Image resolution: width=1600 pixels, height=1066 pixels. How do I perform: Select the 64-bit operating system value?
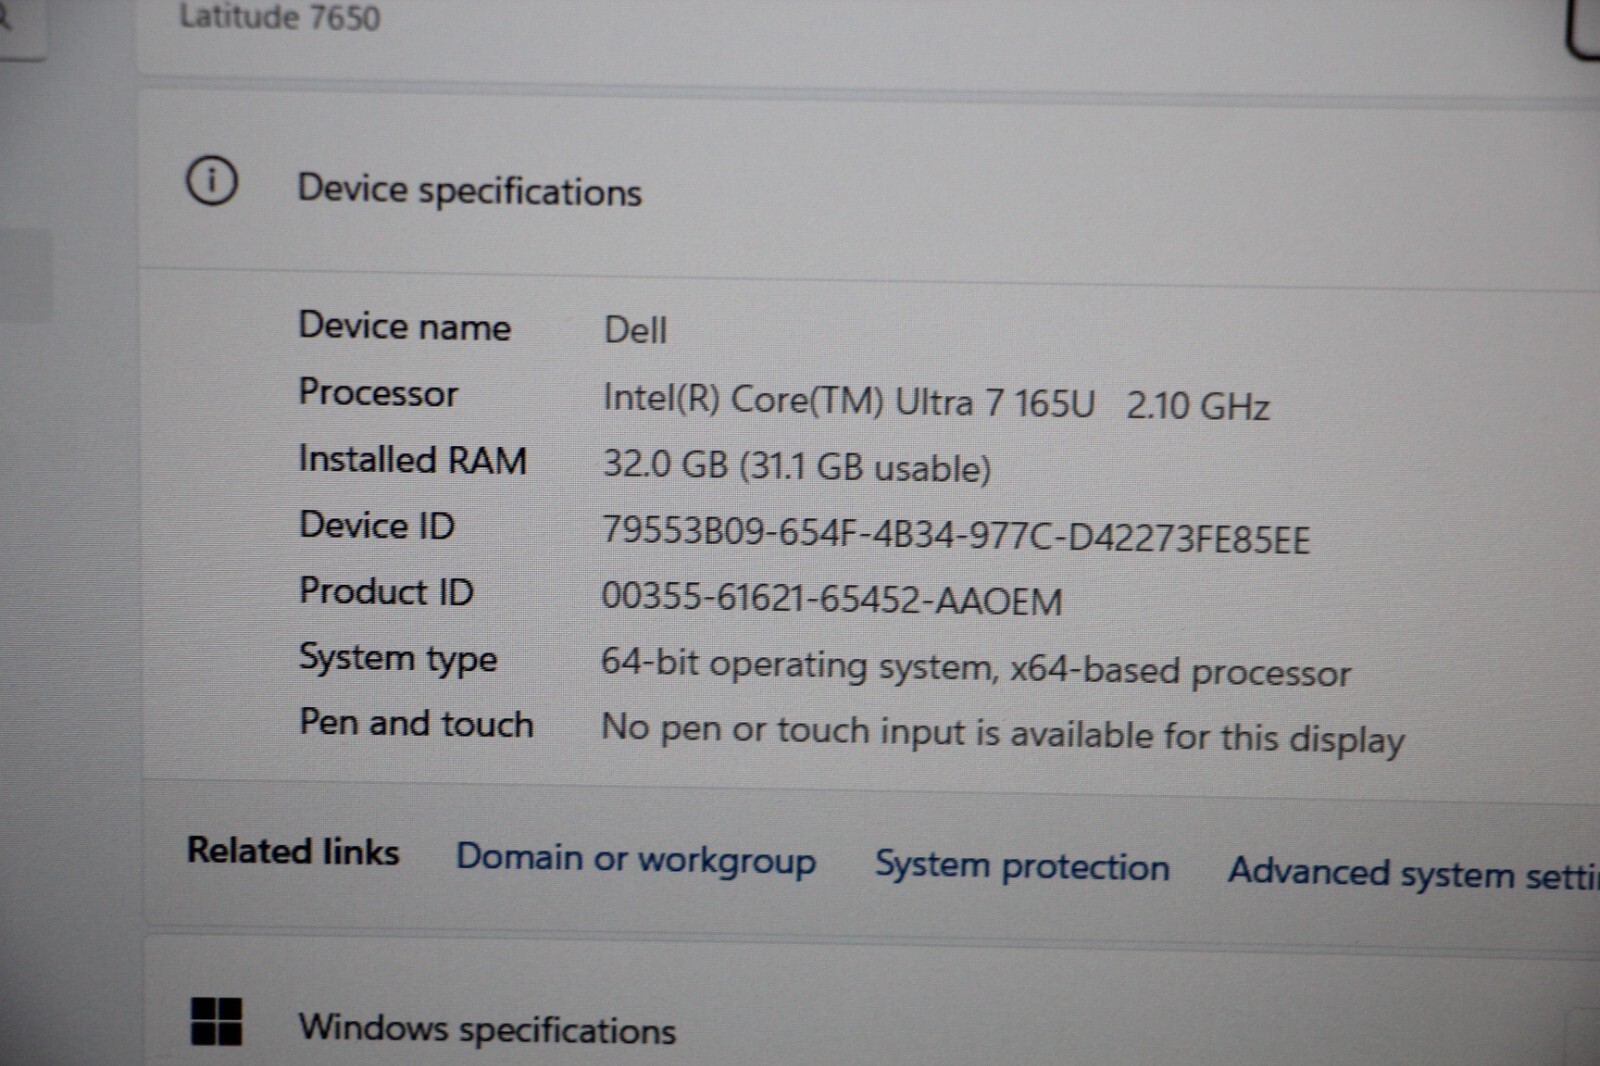[976, 668]
